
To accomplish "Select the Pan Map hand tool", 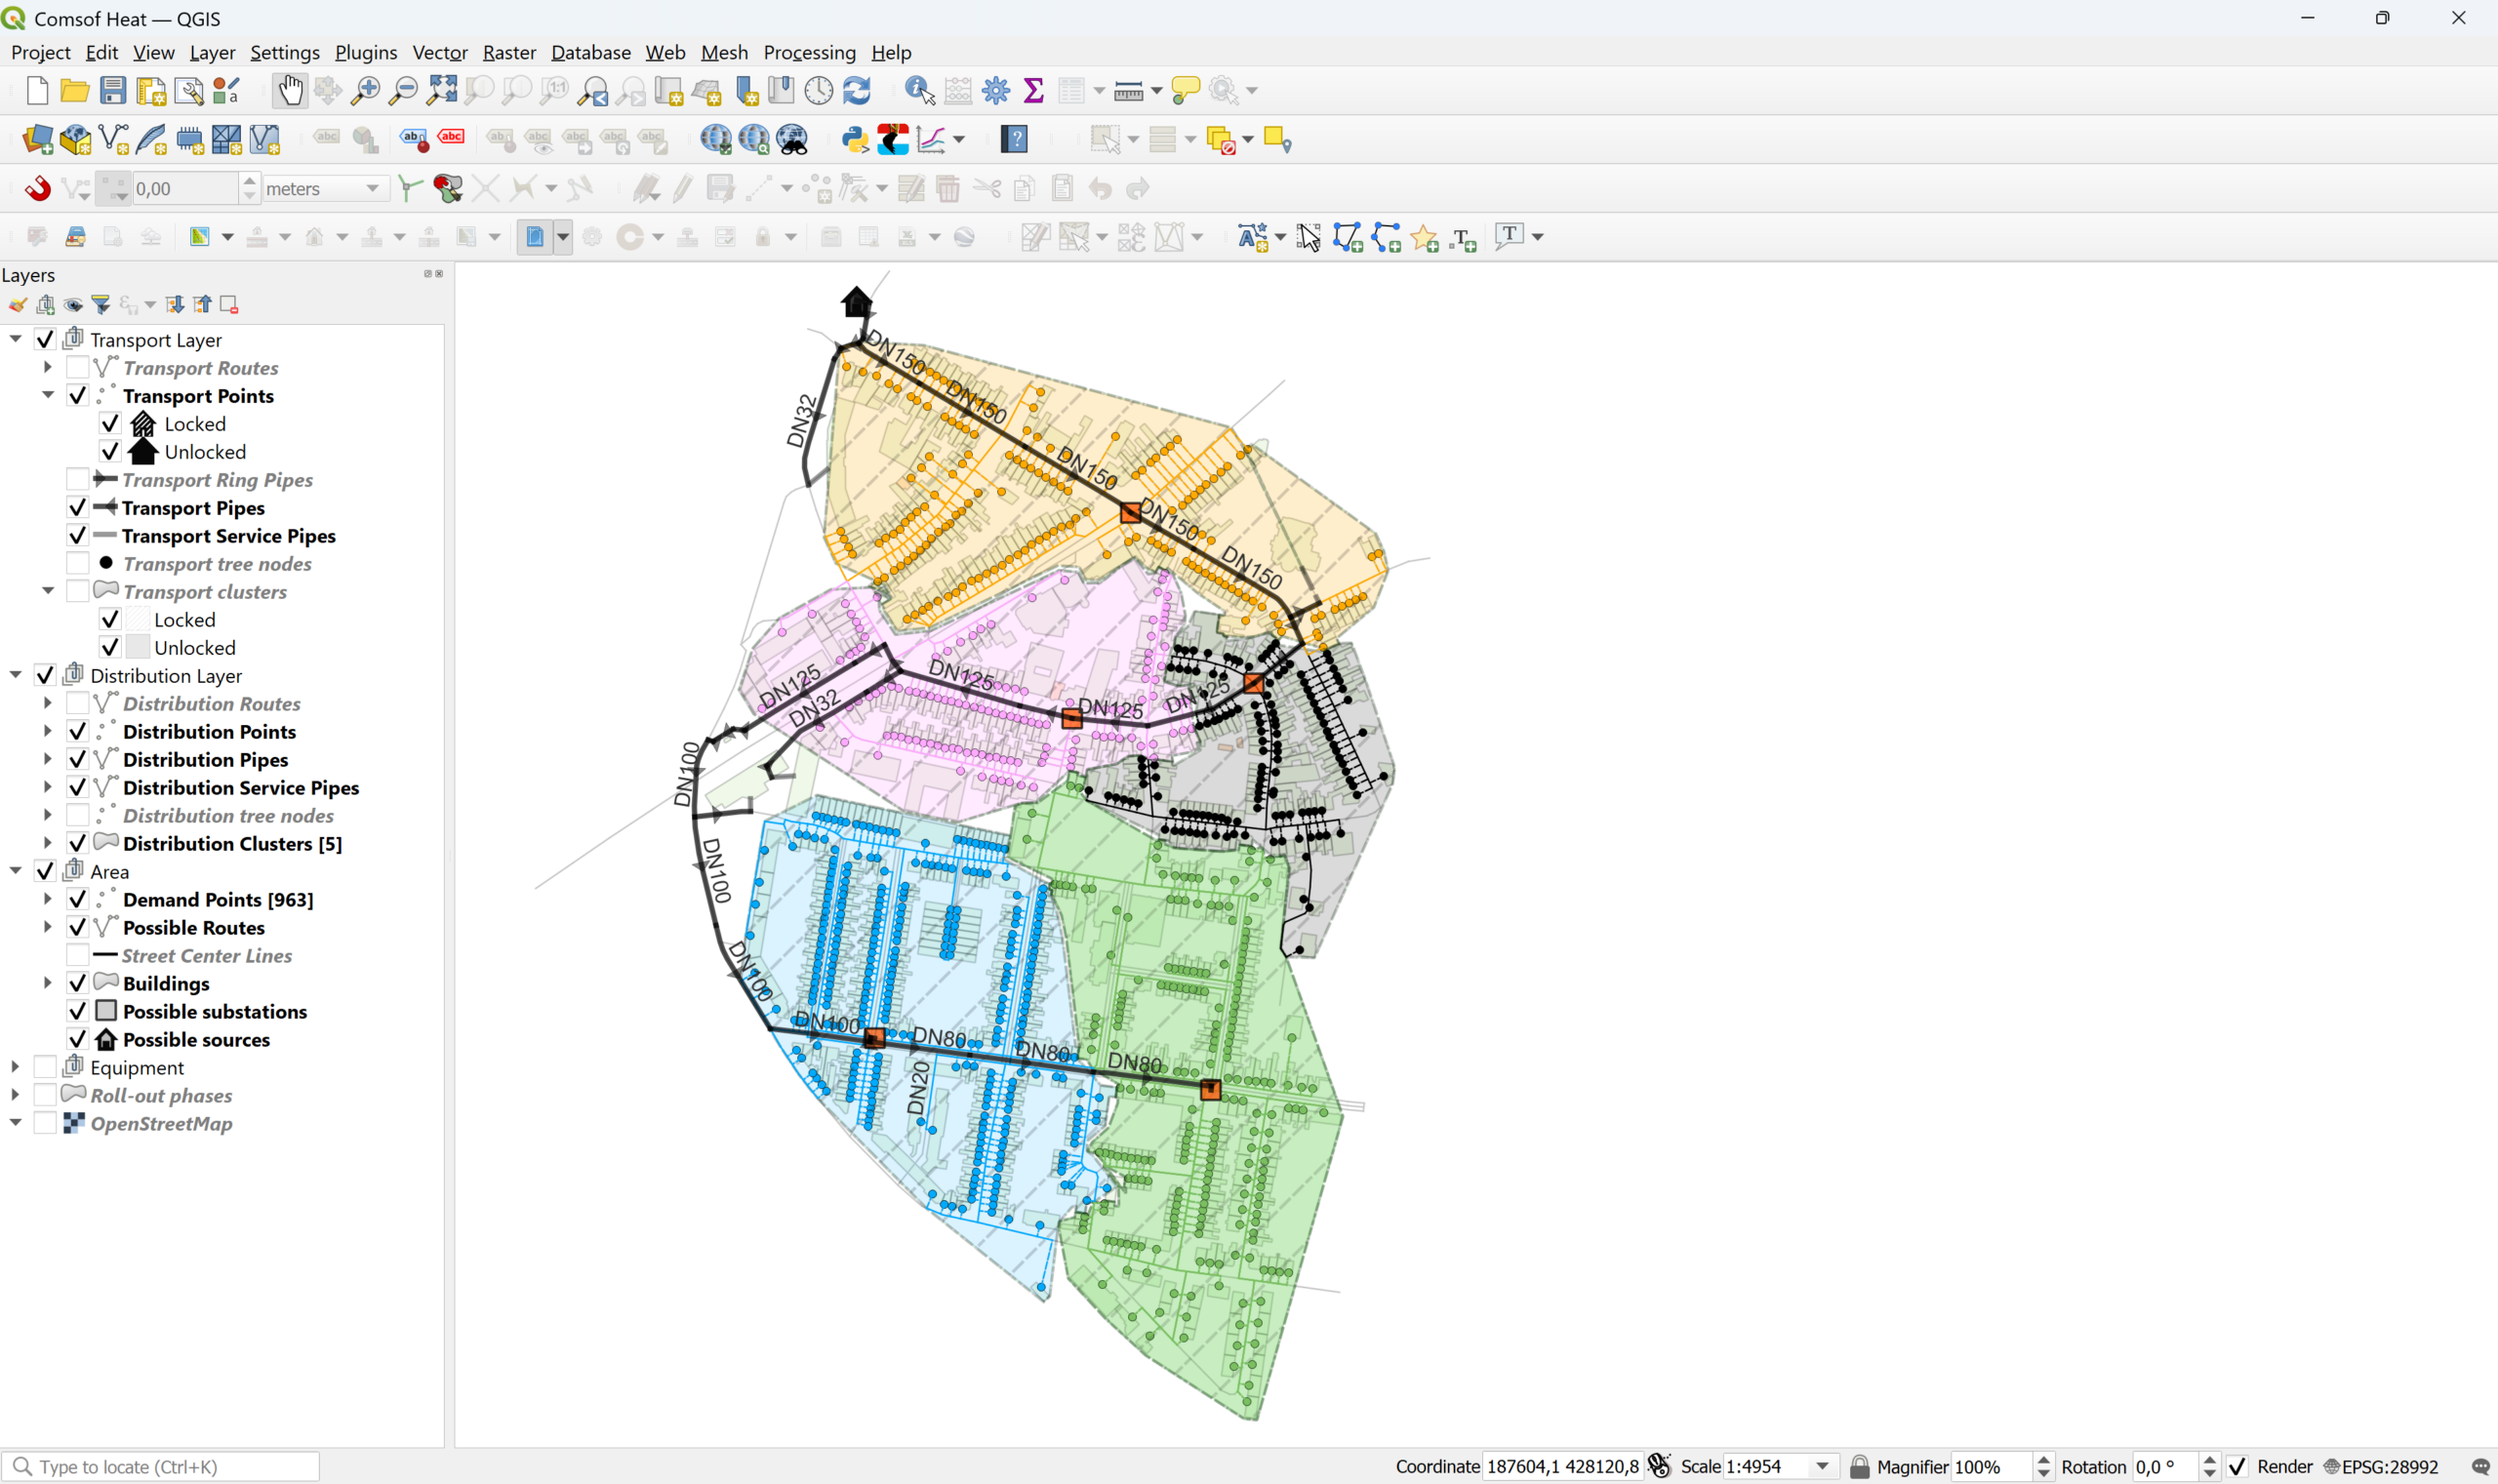I will tap(290, 90).
